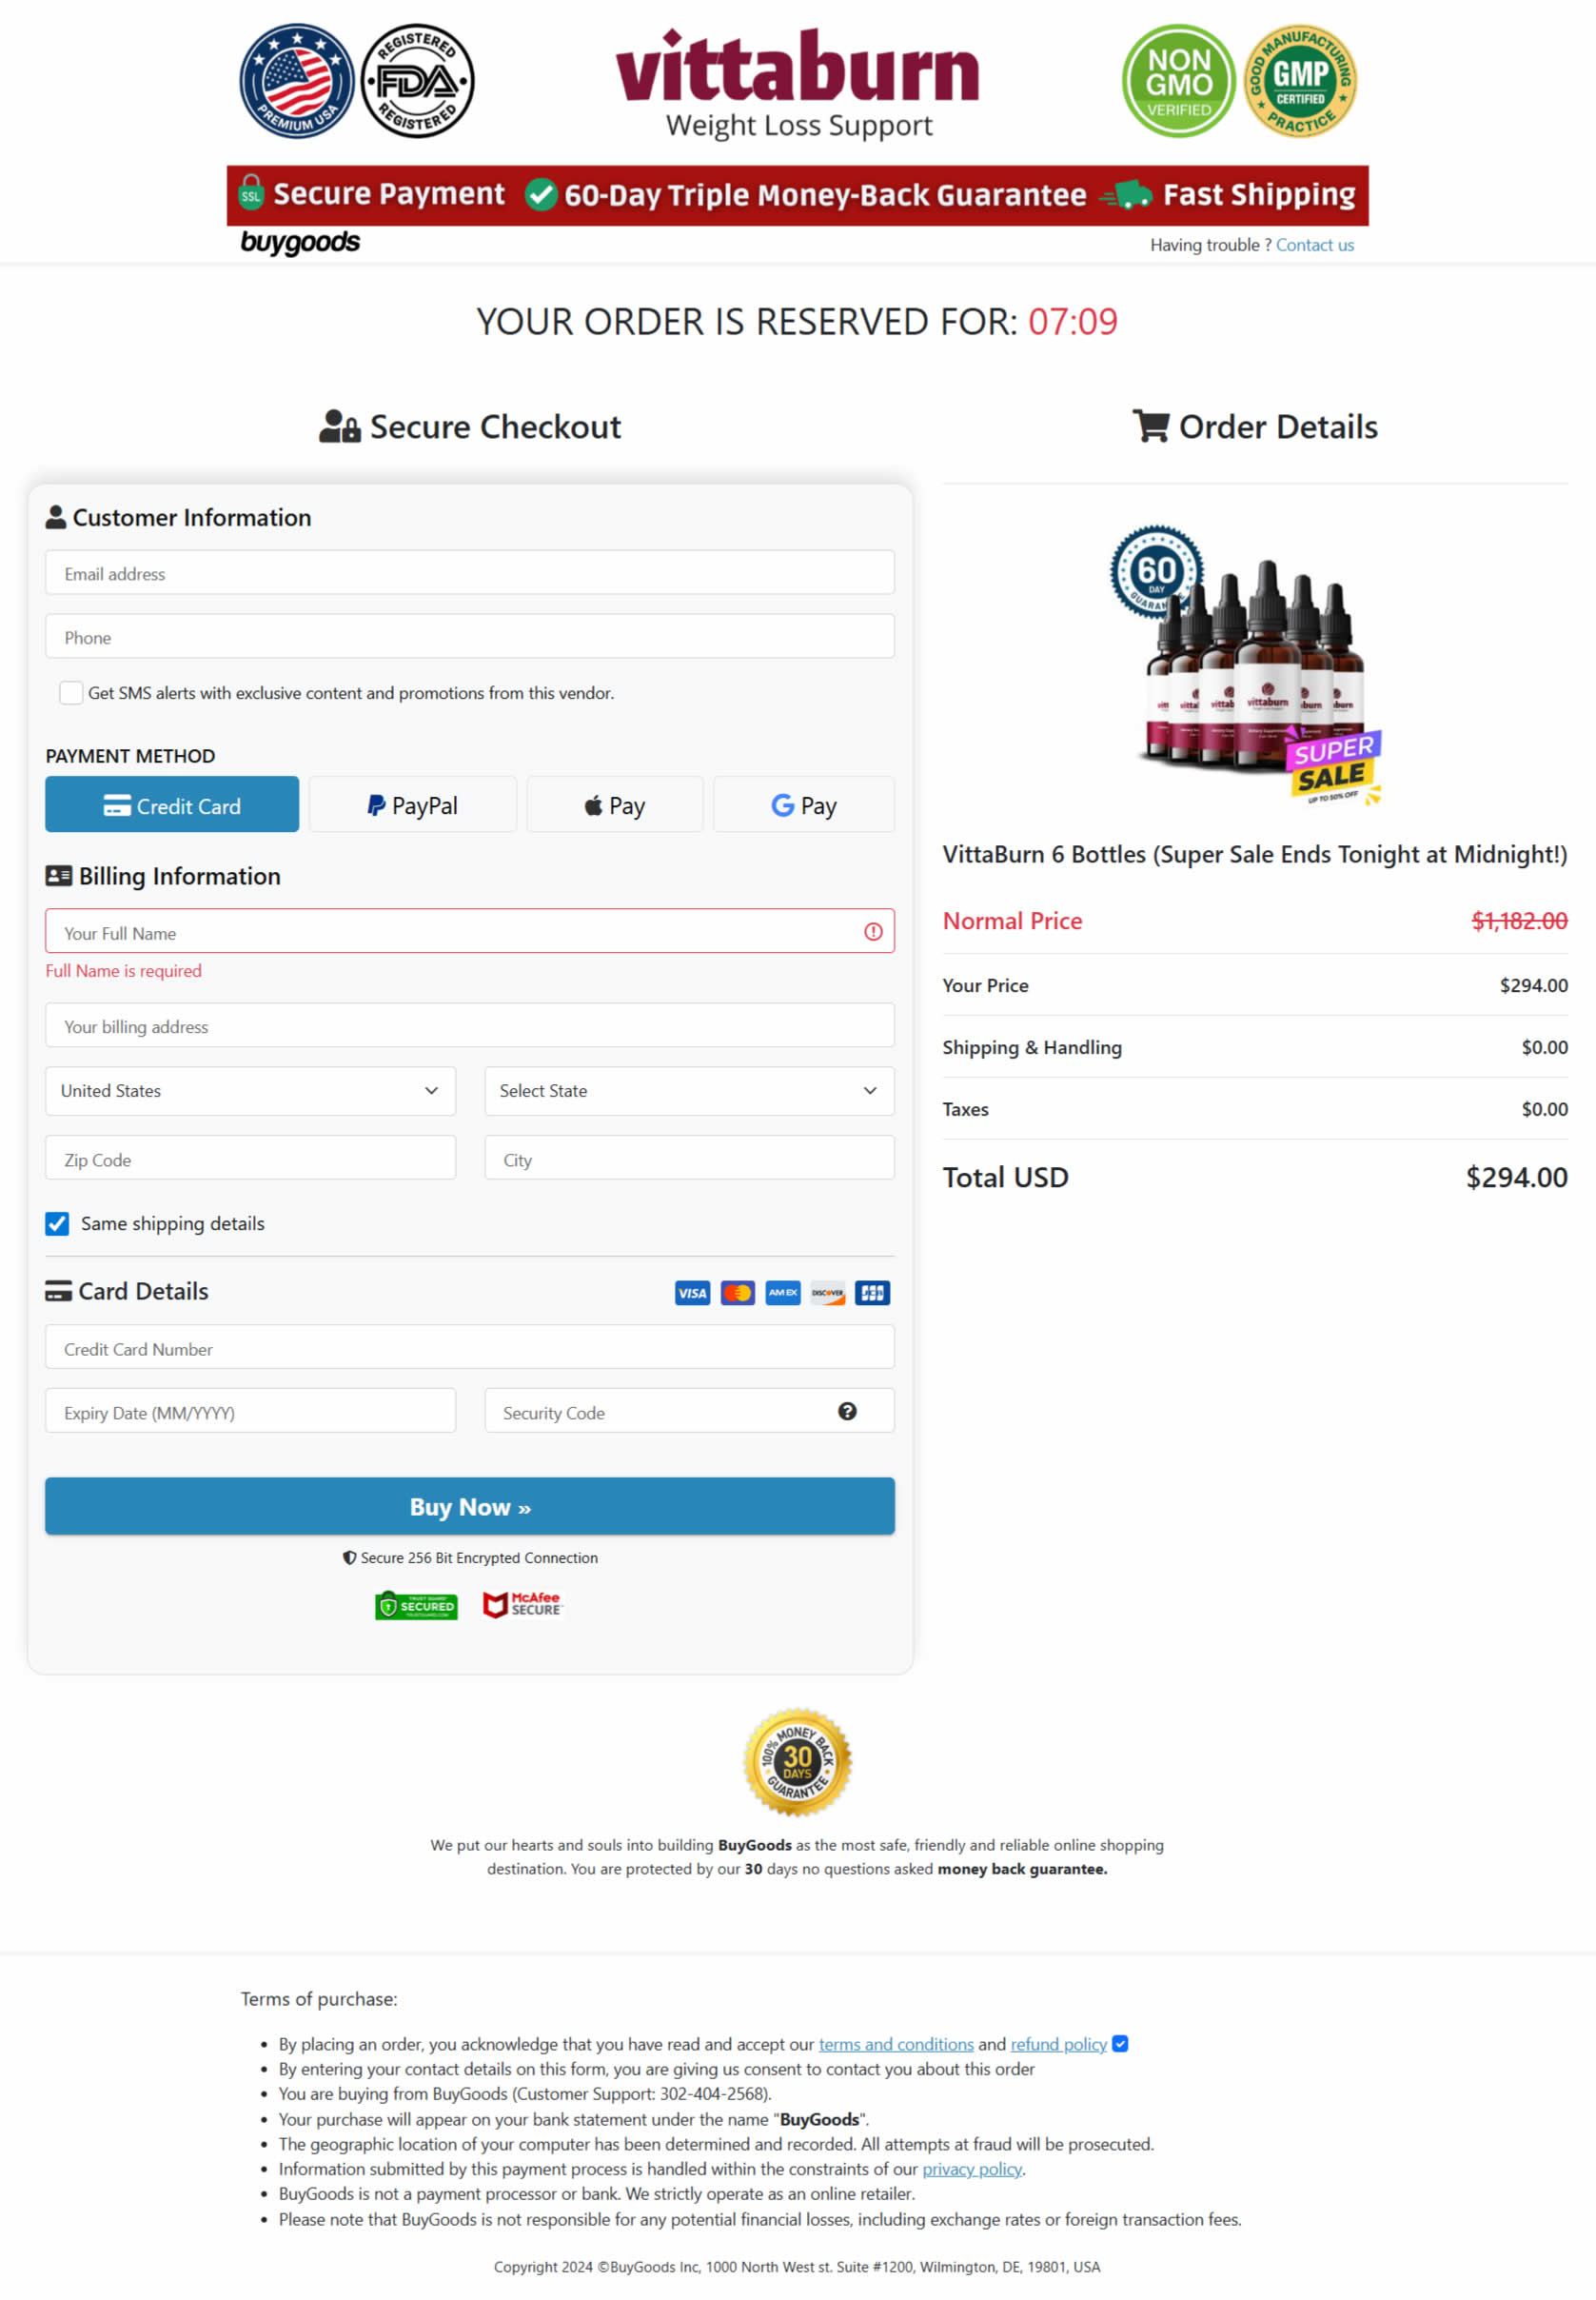Click the SSL padlock icon in the banner

tap(251, 193)
